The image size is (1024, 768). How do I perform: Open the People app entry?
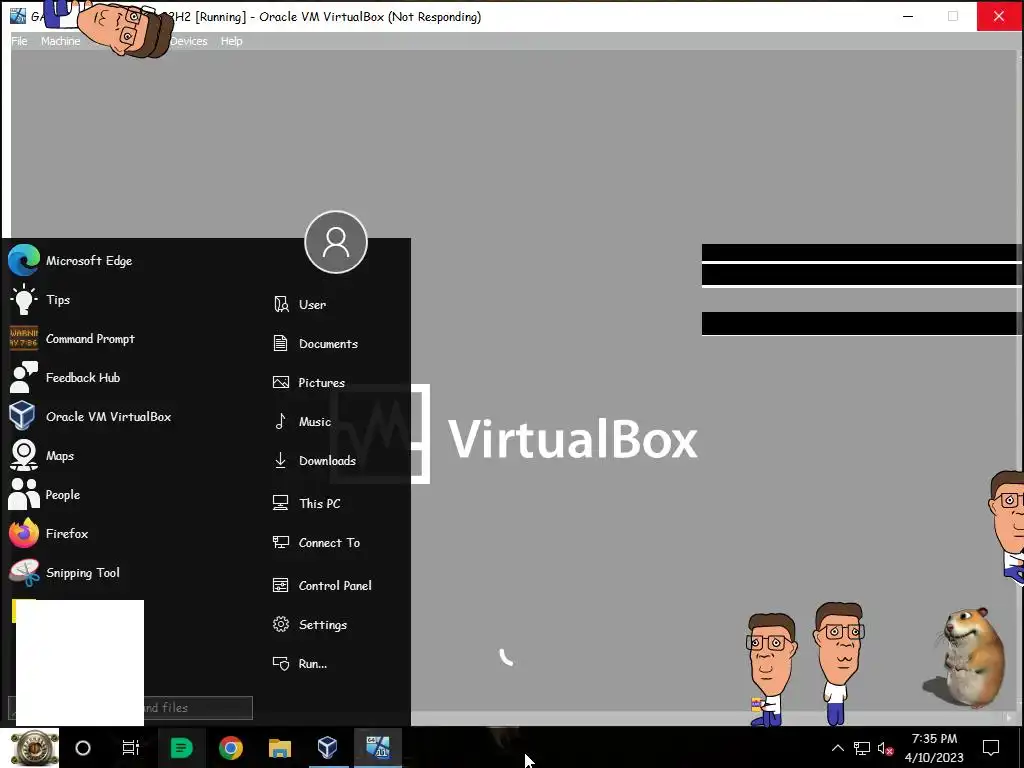pos(44,494)
